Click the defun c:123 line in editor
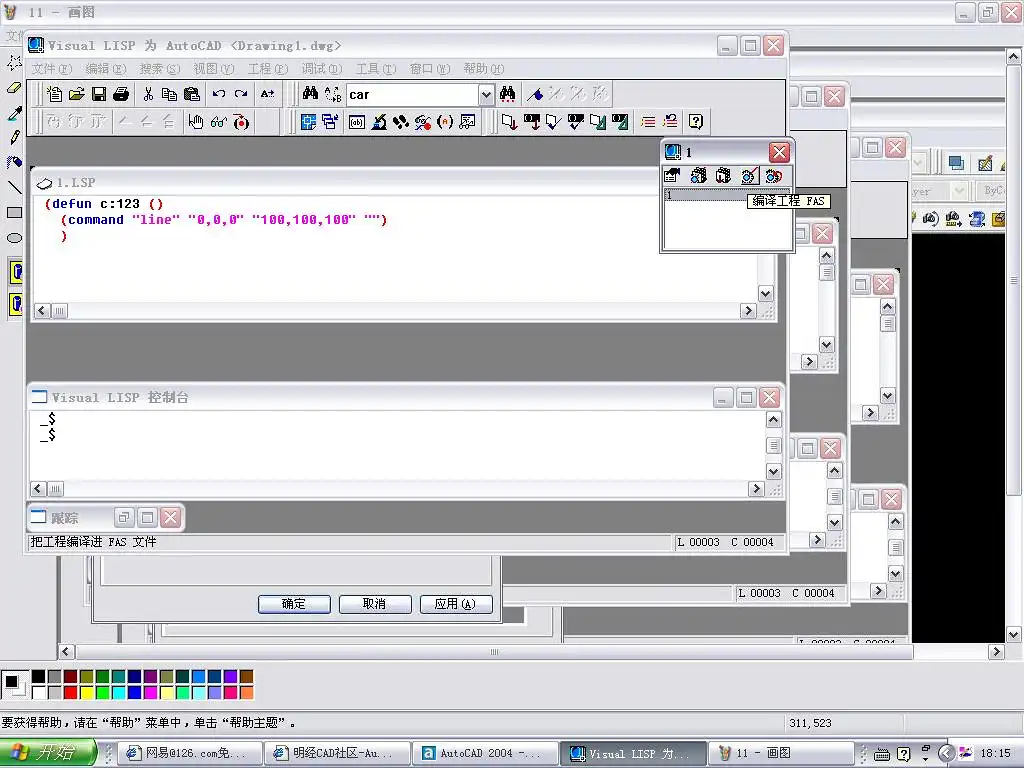Screen dimensions: 1024x768 104,204
